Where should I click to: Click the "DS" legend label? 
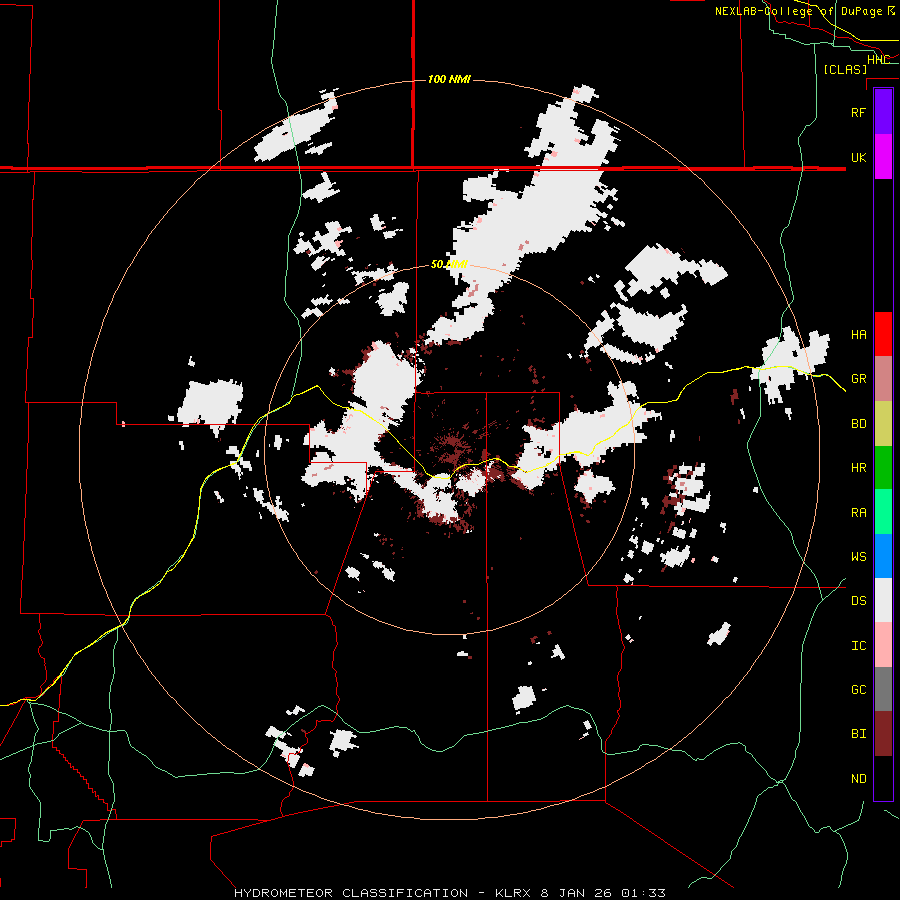(858, 601)
